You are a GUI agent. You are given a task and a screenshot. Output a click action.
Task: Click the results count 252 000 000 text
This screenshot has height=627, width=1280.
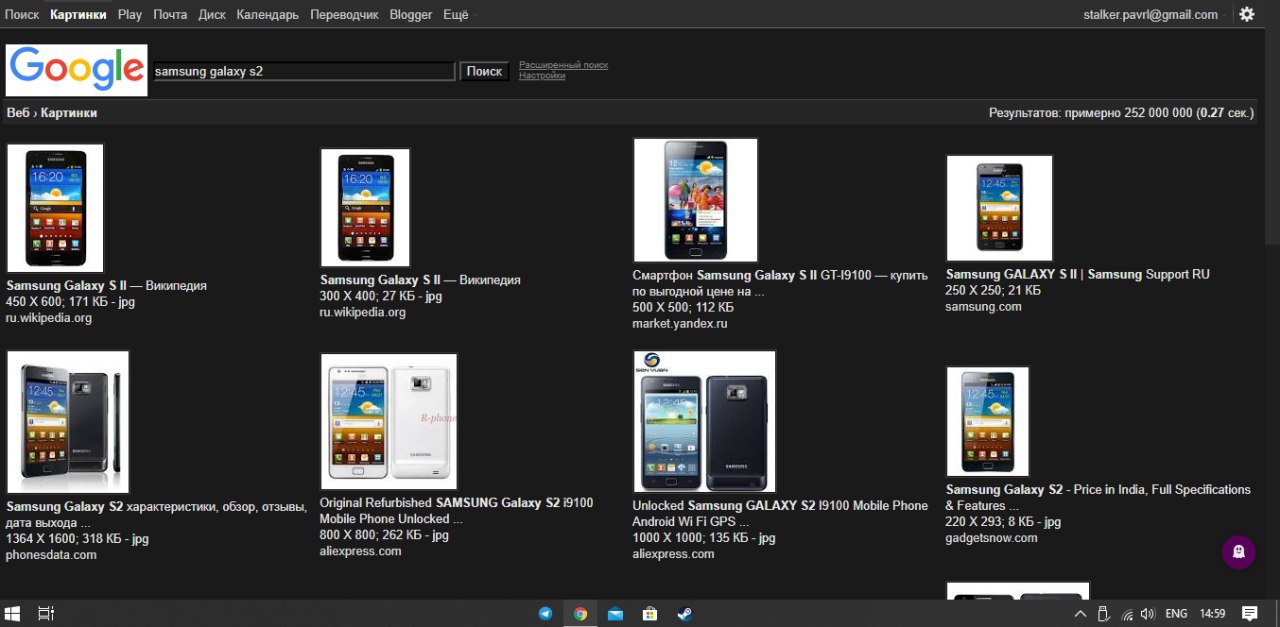(x=1121, y=113)
